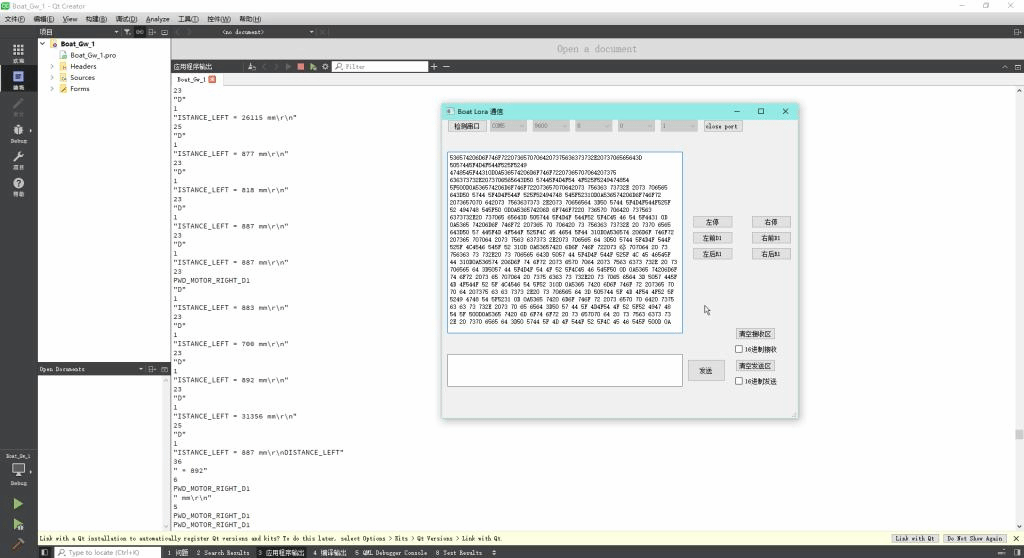Expand the Sources folder

point(52,77)
